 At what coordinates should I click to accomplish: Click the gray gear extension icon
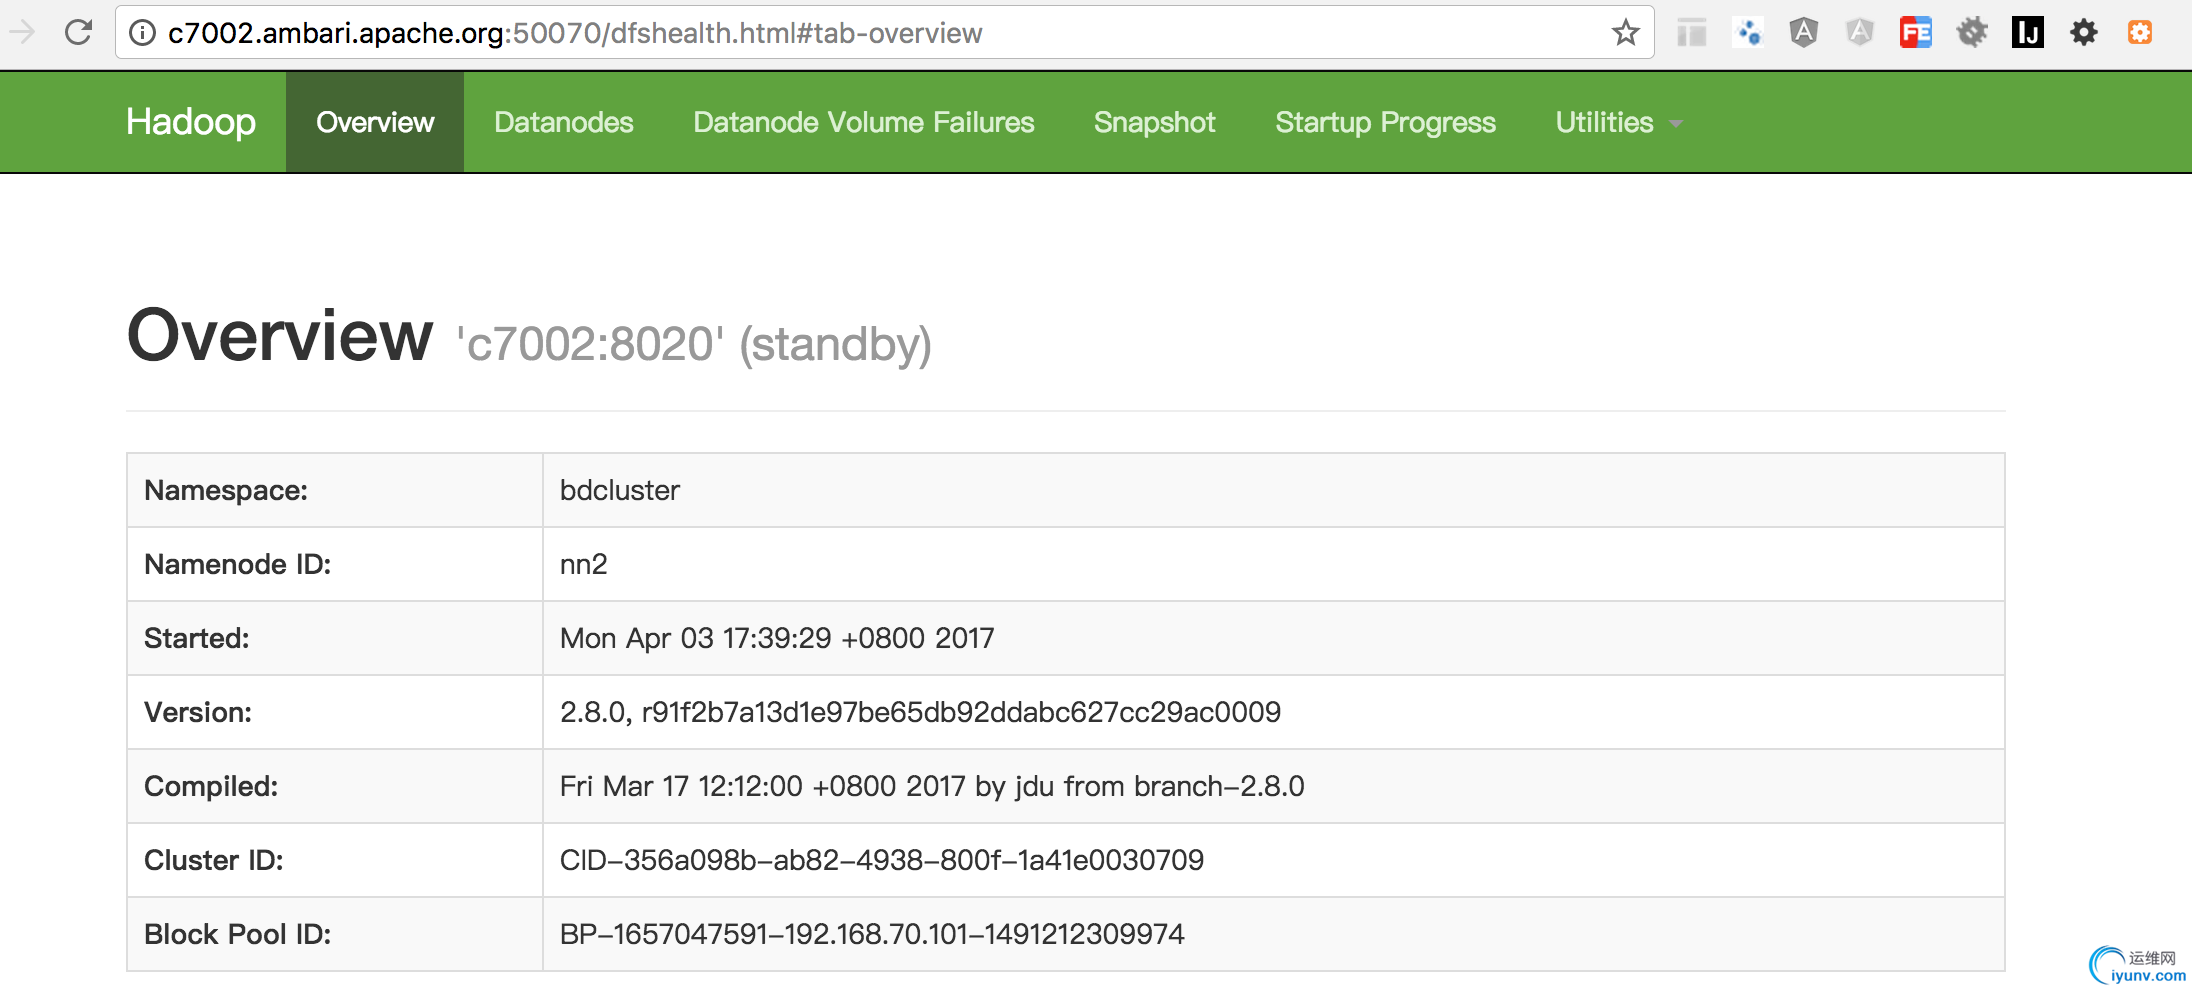[x=1972, y=33]
